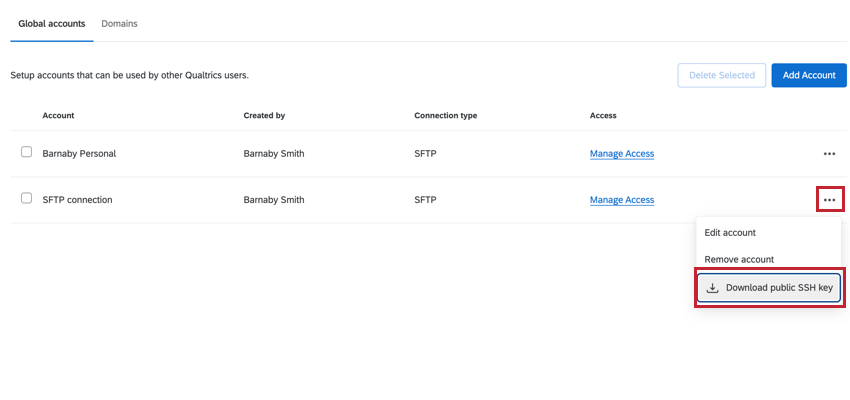Click three-dot menu for SFTP connection row

click(x=829, y=200)
